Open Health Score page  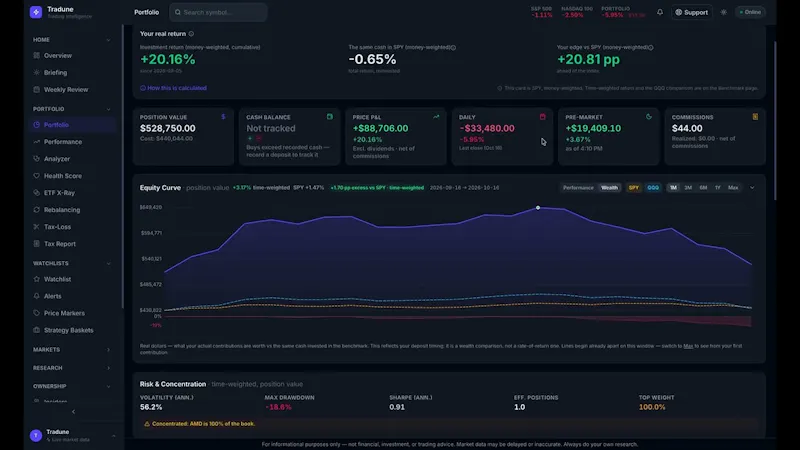[x=71, y=176]
